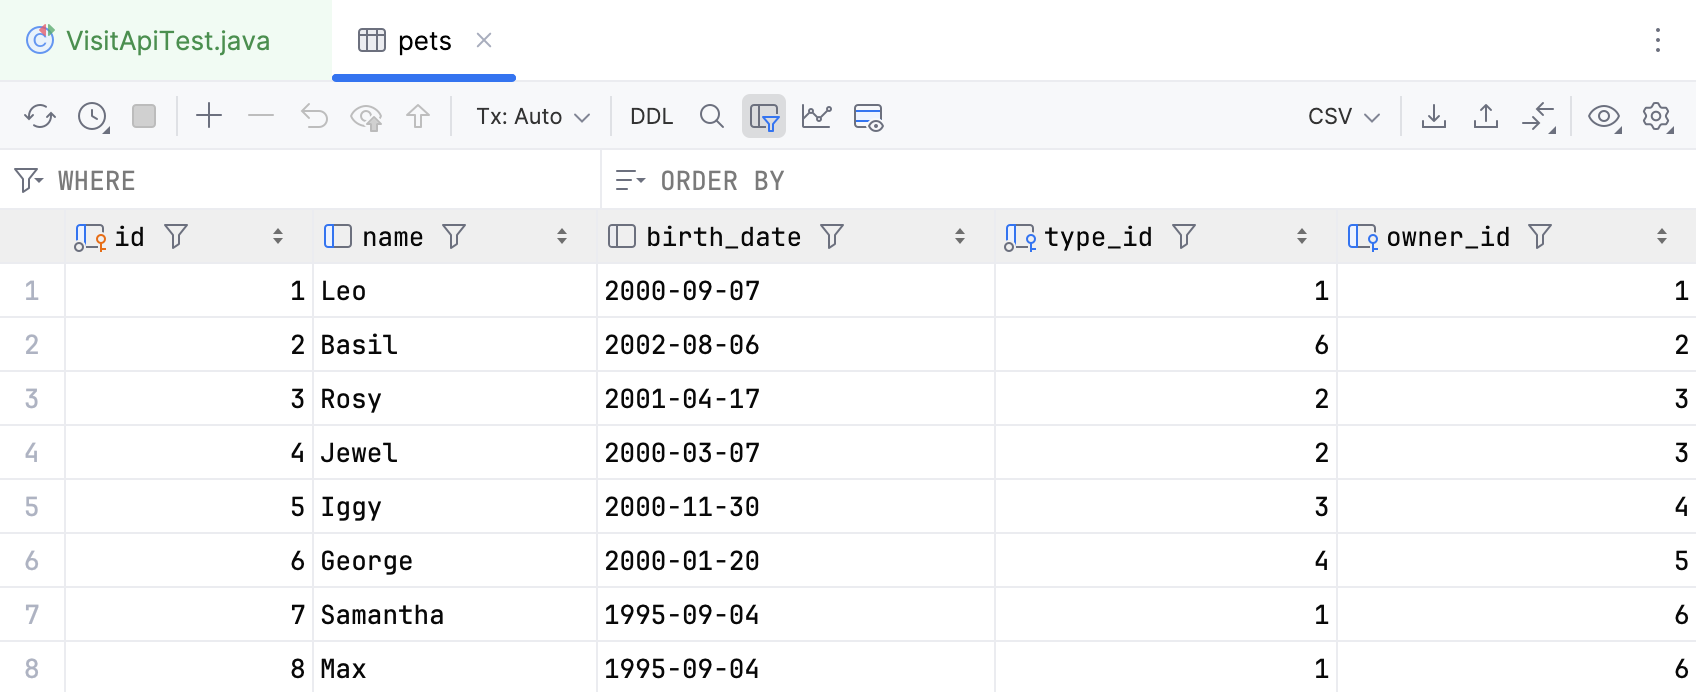Click the WHERE filter input field

(x=320, y=180)
